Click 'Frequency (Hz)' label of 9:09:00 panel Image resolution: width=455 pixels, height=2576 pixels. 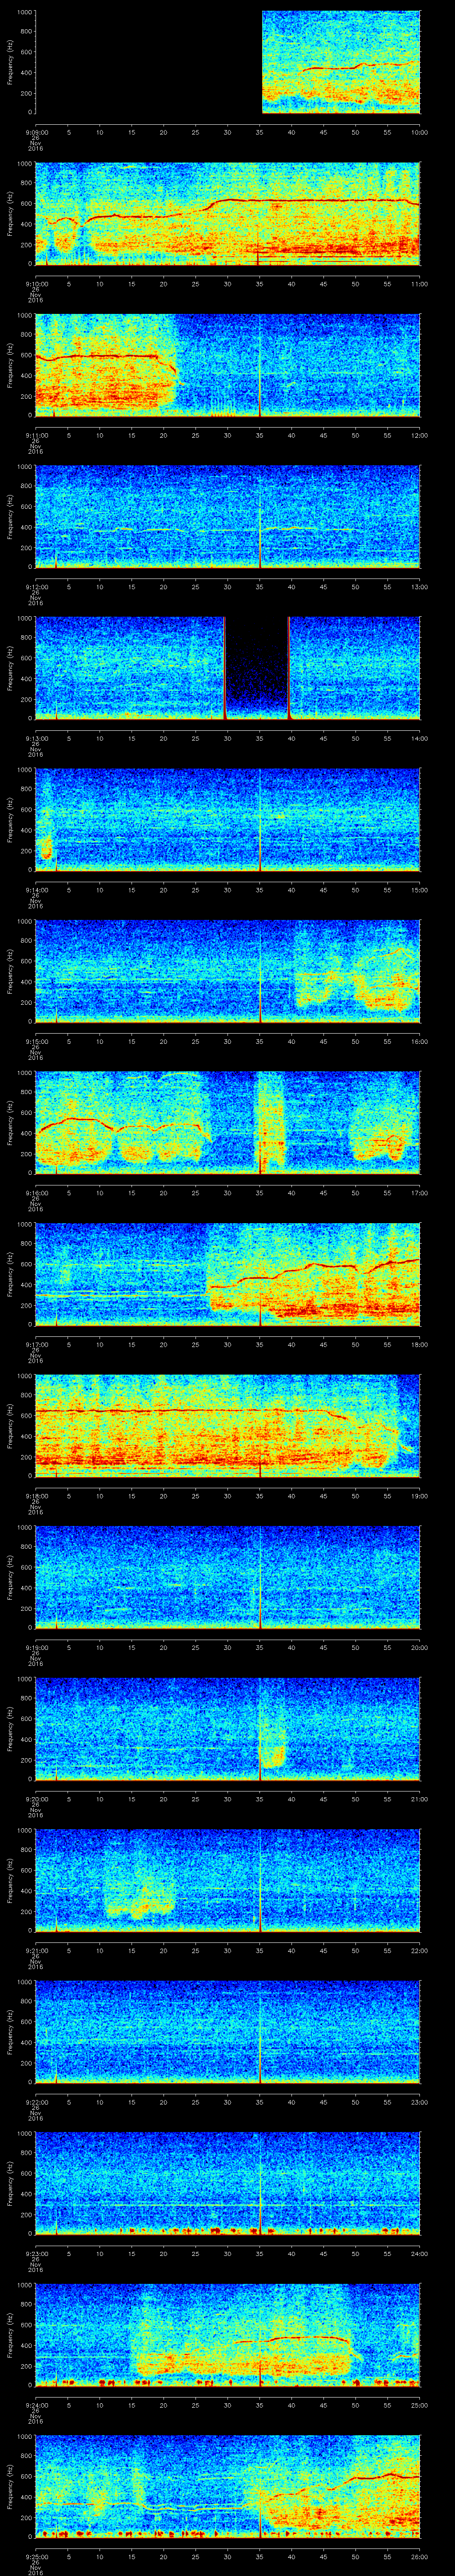click(x=10, y=62)
